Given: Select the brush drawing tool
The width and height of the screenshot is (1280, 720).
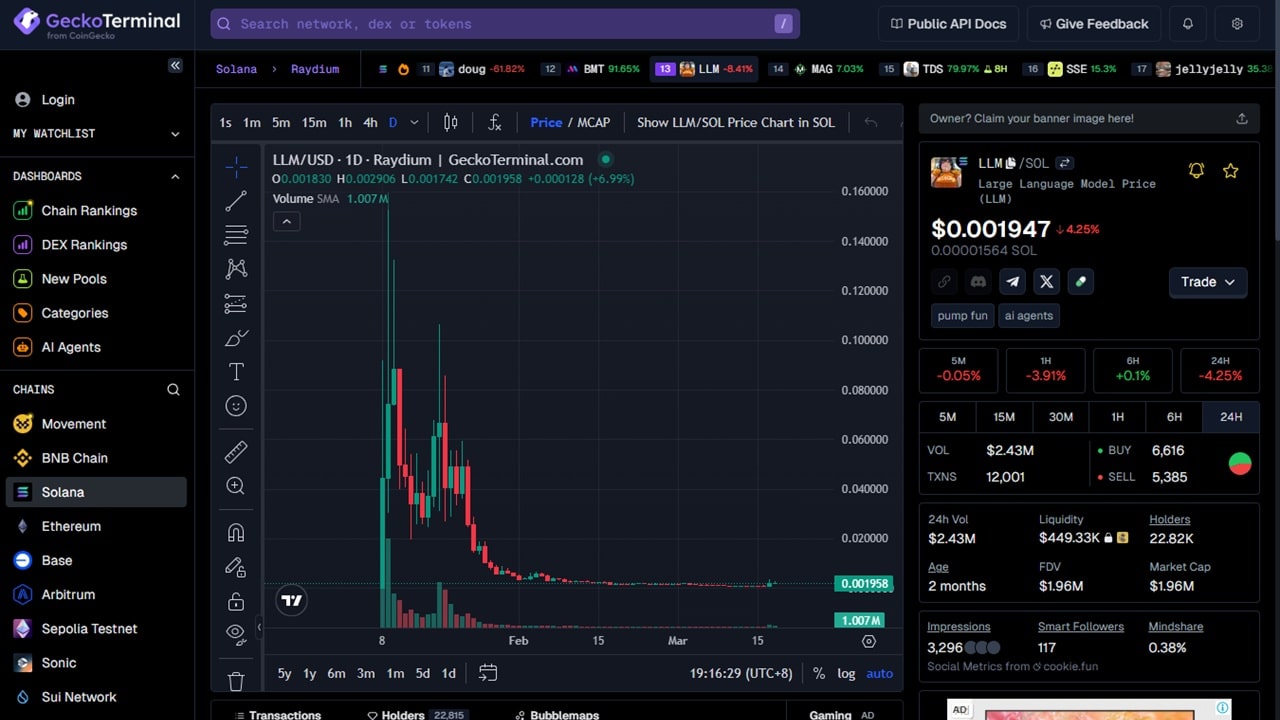Looking at the screenshot, I should (236, 338).
